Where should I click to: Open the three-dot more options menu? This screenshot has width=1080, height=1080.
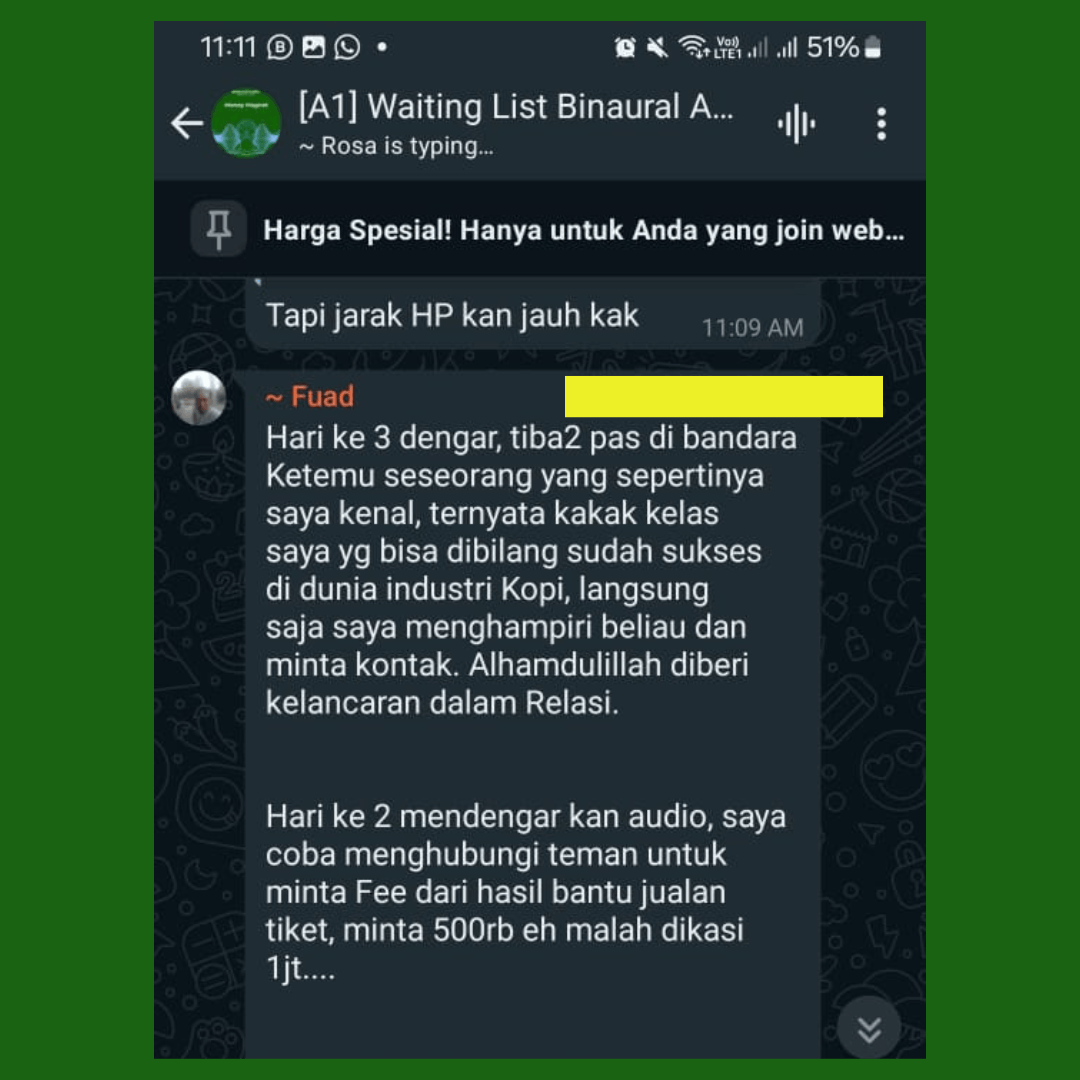881,124
